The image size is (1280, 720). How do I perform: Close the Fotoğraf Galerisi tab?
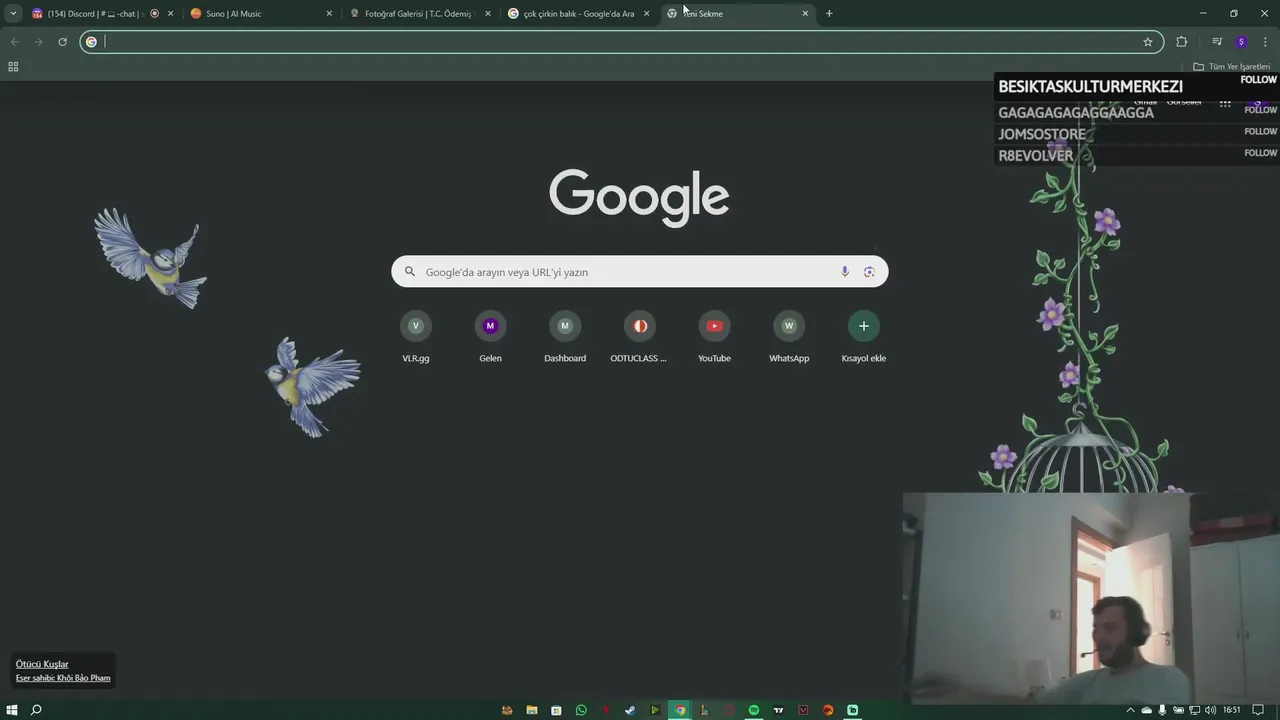[x=488, y=13]
